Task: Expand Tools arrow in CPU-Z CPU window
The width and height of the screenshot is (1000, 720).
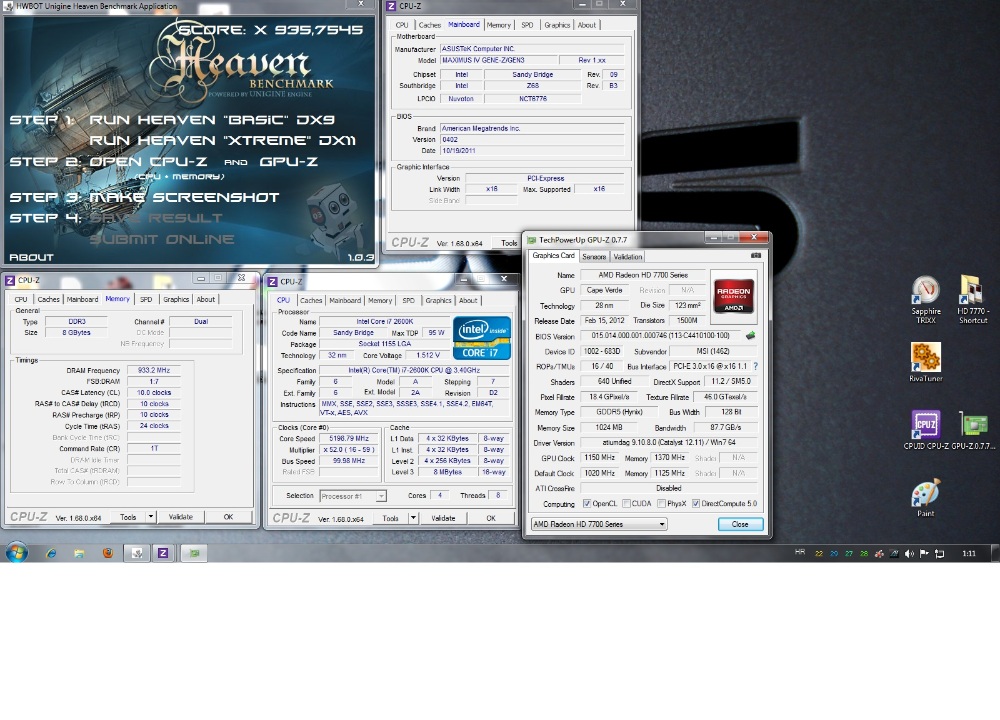Action: 413,518
